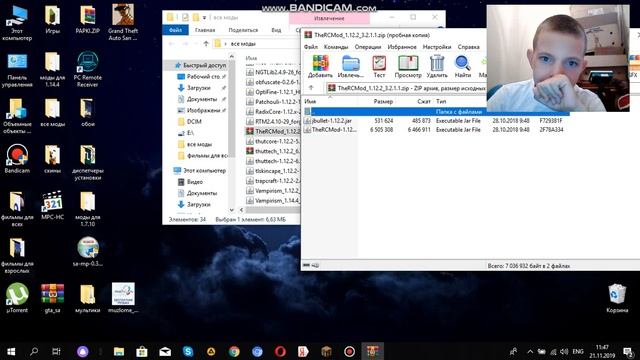640x360 pixels.
Task: Click the sidebar scrollbar down arrow in Explorer
Action: tap(232, 210)
